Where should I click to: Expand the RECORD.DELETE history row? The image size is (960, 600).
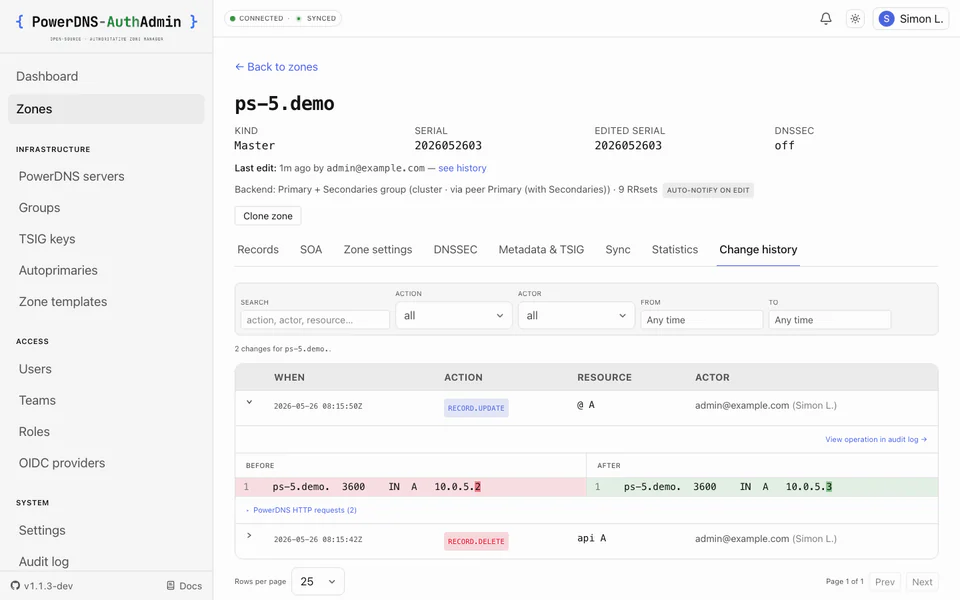point(249,536)
